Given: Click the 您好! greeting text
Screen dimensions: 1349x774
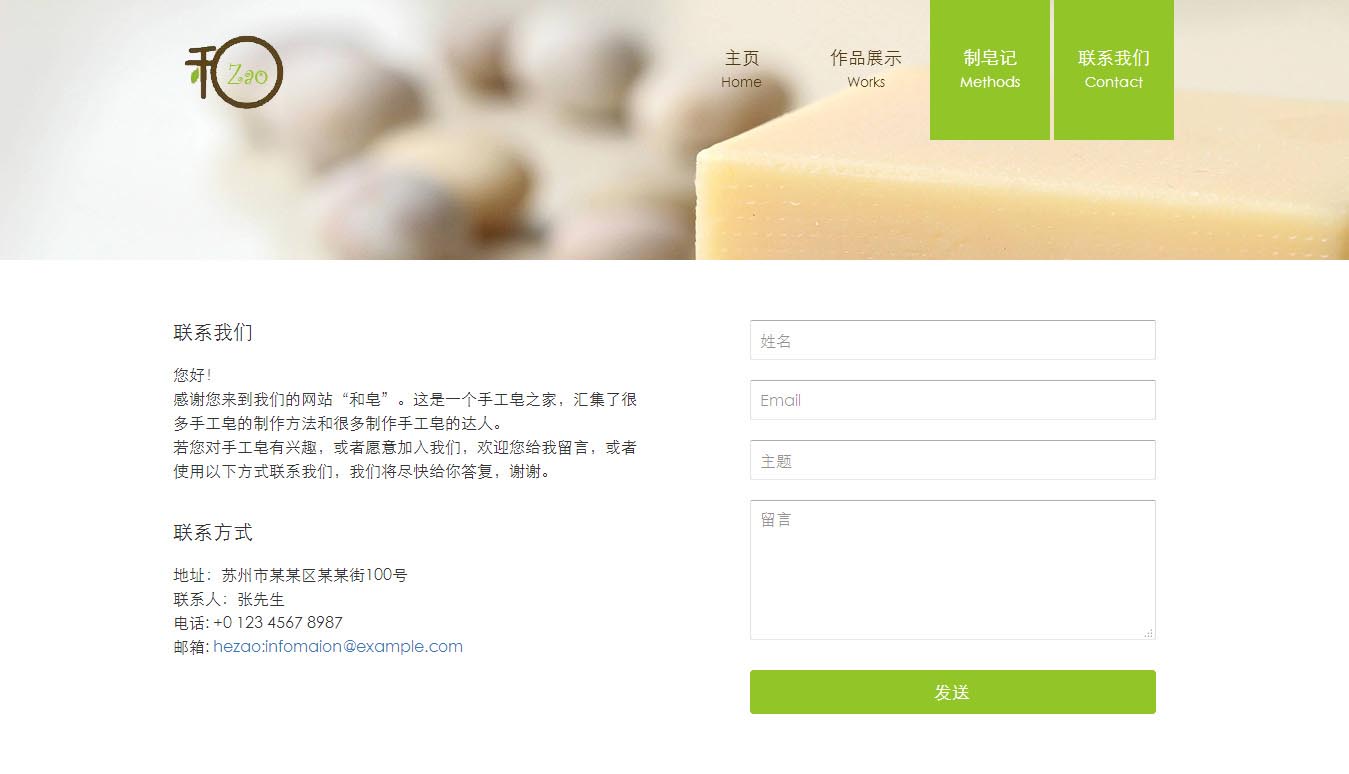Looking at the screenshot, I should [x=193, y=375].
